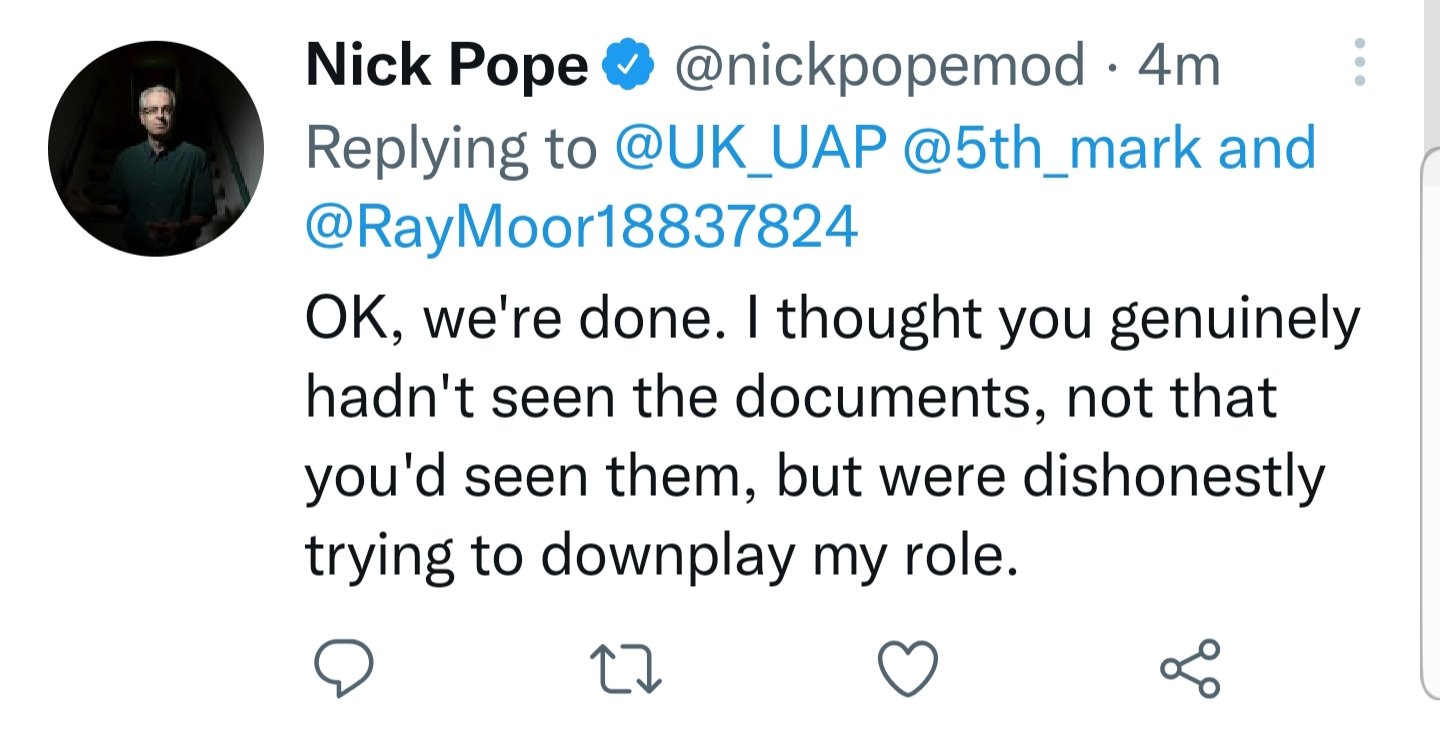The image size is (1440, 743).
Task: Share the tweet using the share icon
Action: [x=1190, y=668]
